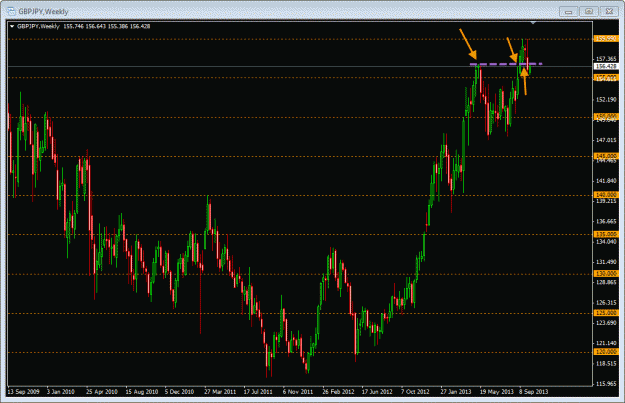Click the 7 Oct 2012 date label
The height and width of the screenshot is (403, 625).
click(x=415, y=392)
